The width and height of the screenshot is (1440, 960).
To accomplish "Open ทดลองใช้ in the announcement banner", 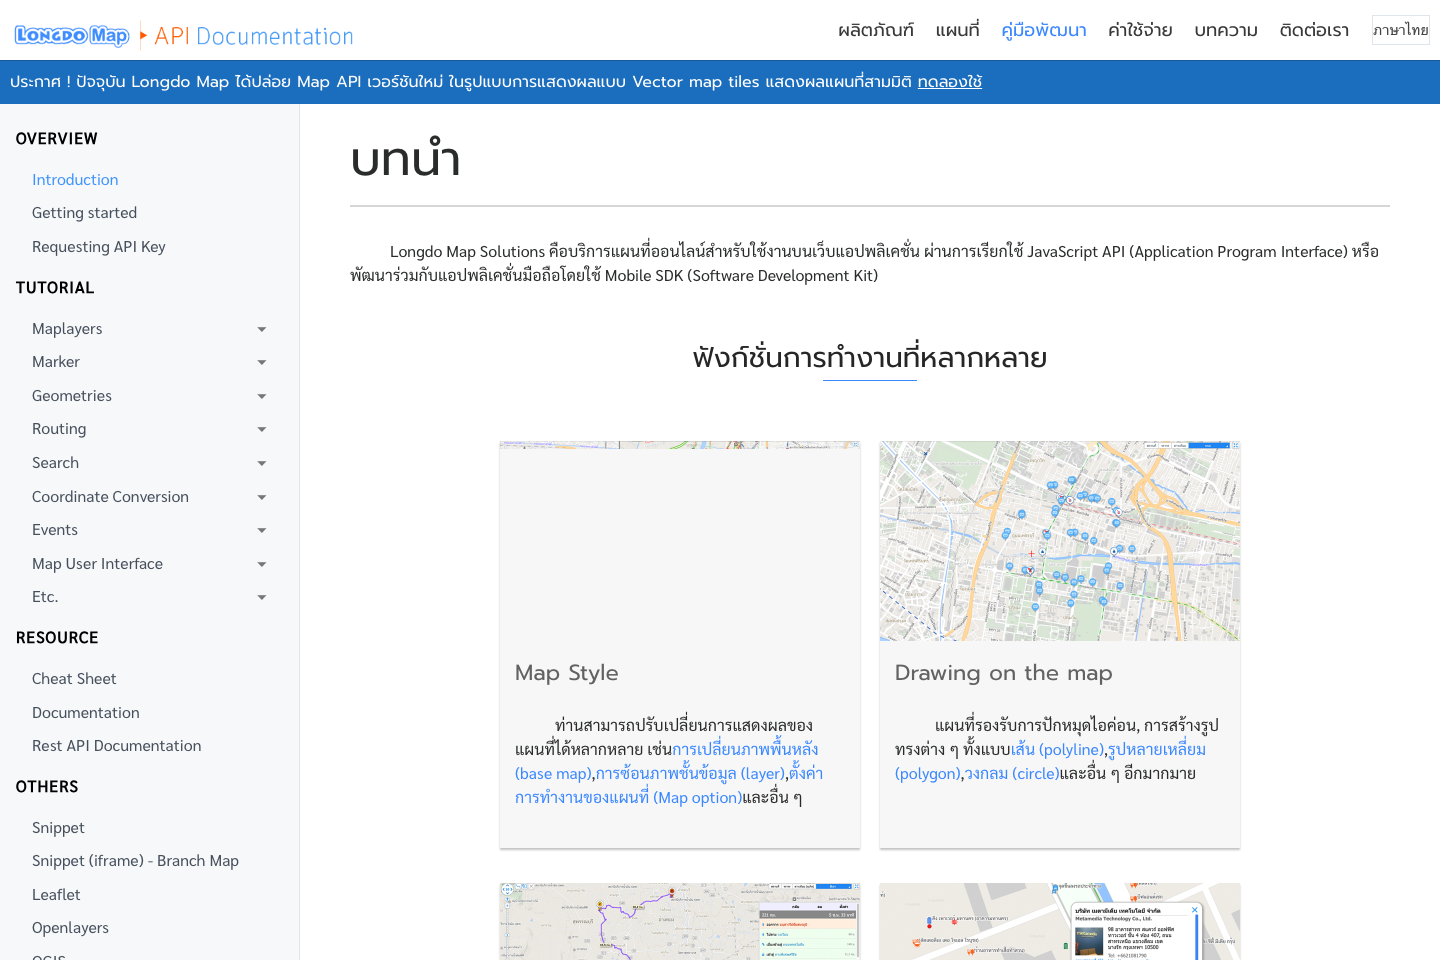I will 950,81.
